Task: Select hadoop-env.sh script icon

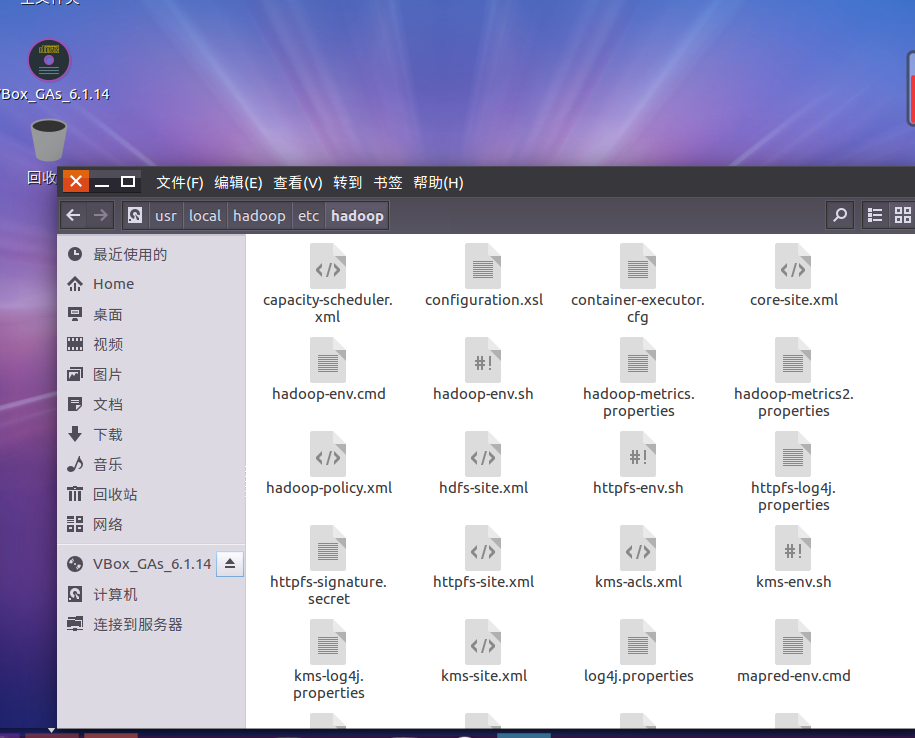Action: point(483,360)
